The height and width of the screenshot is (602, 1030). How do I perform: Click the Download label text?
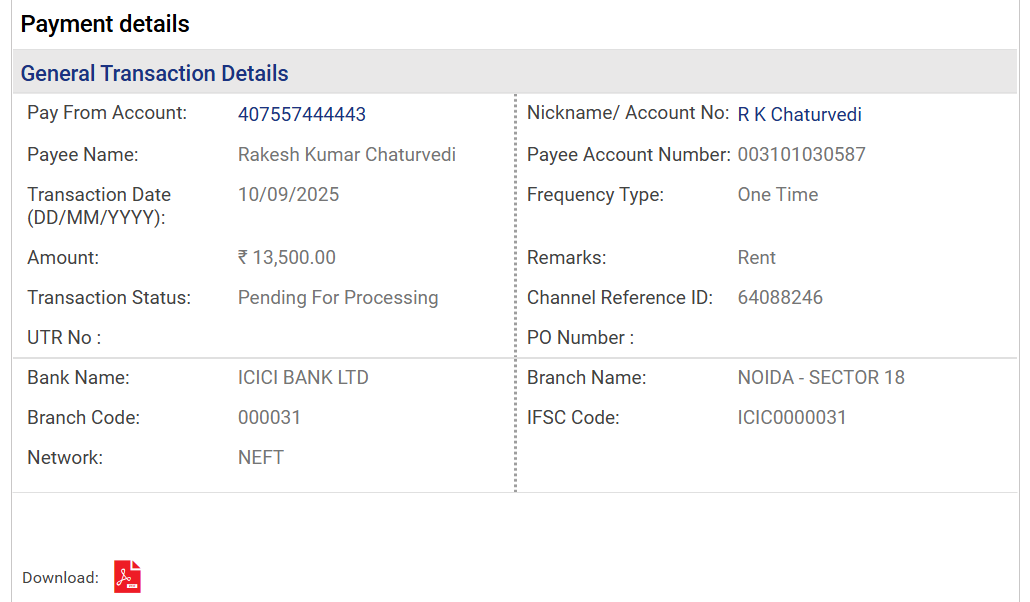[x=60, y=578]
